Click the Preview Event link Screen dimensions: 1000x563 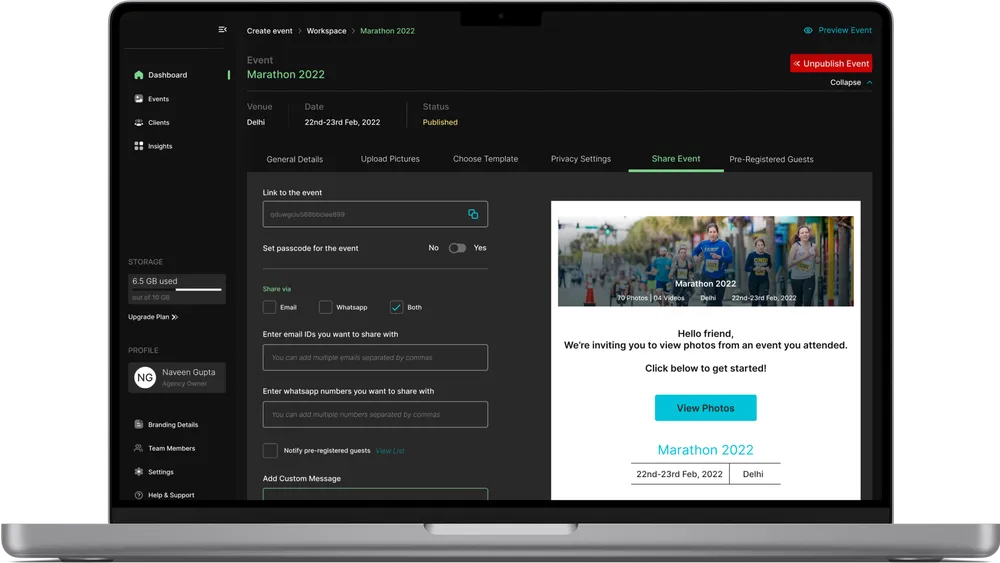[x=838, y=31]
